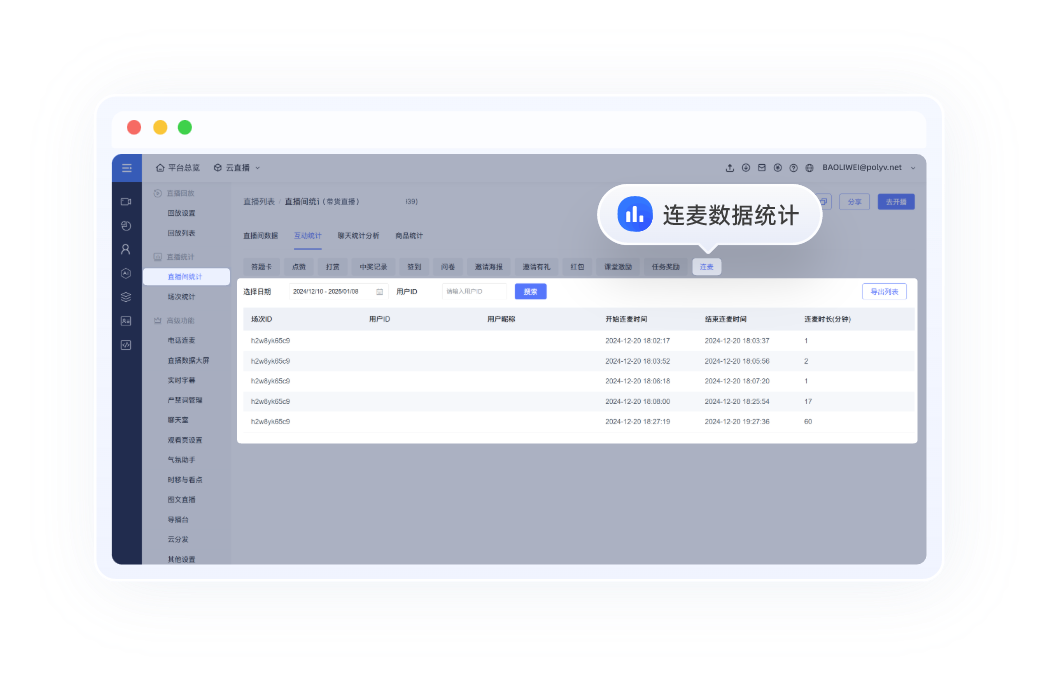This screenshot has width=1049, height=686.
Task: Click the code bracket icon in sidebar
Action: tap(126, 345)
